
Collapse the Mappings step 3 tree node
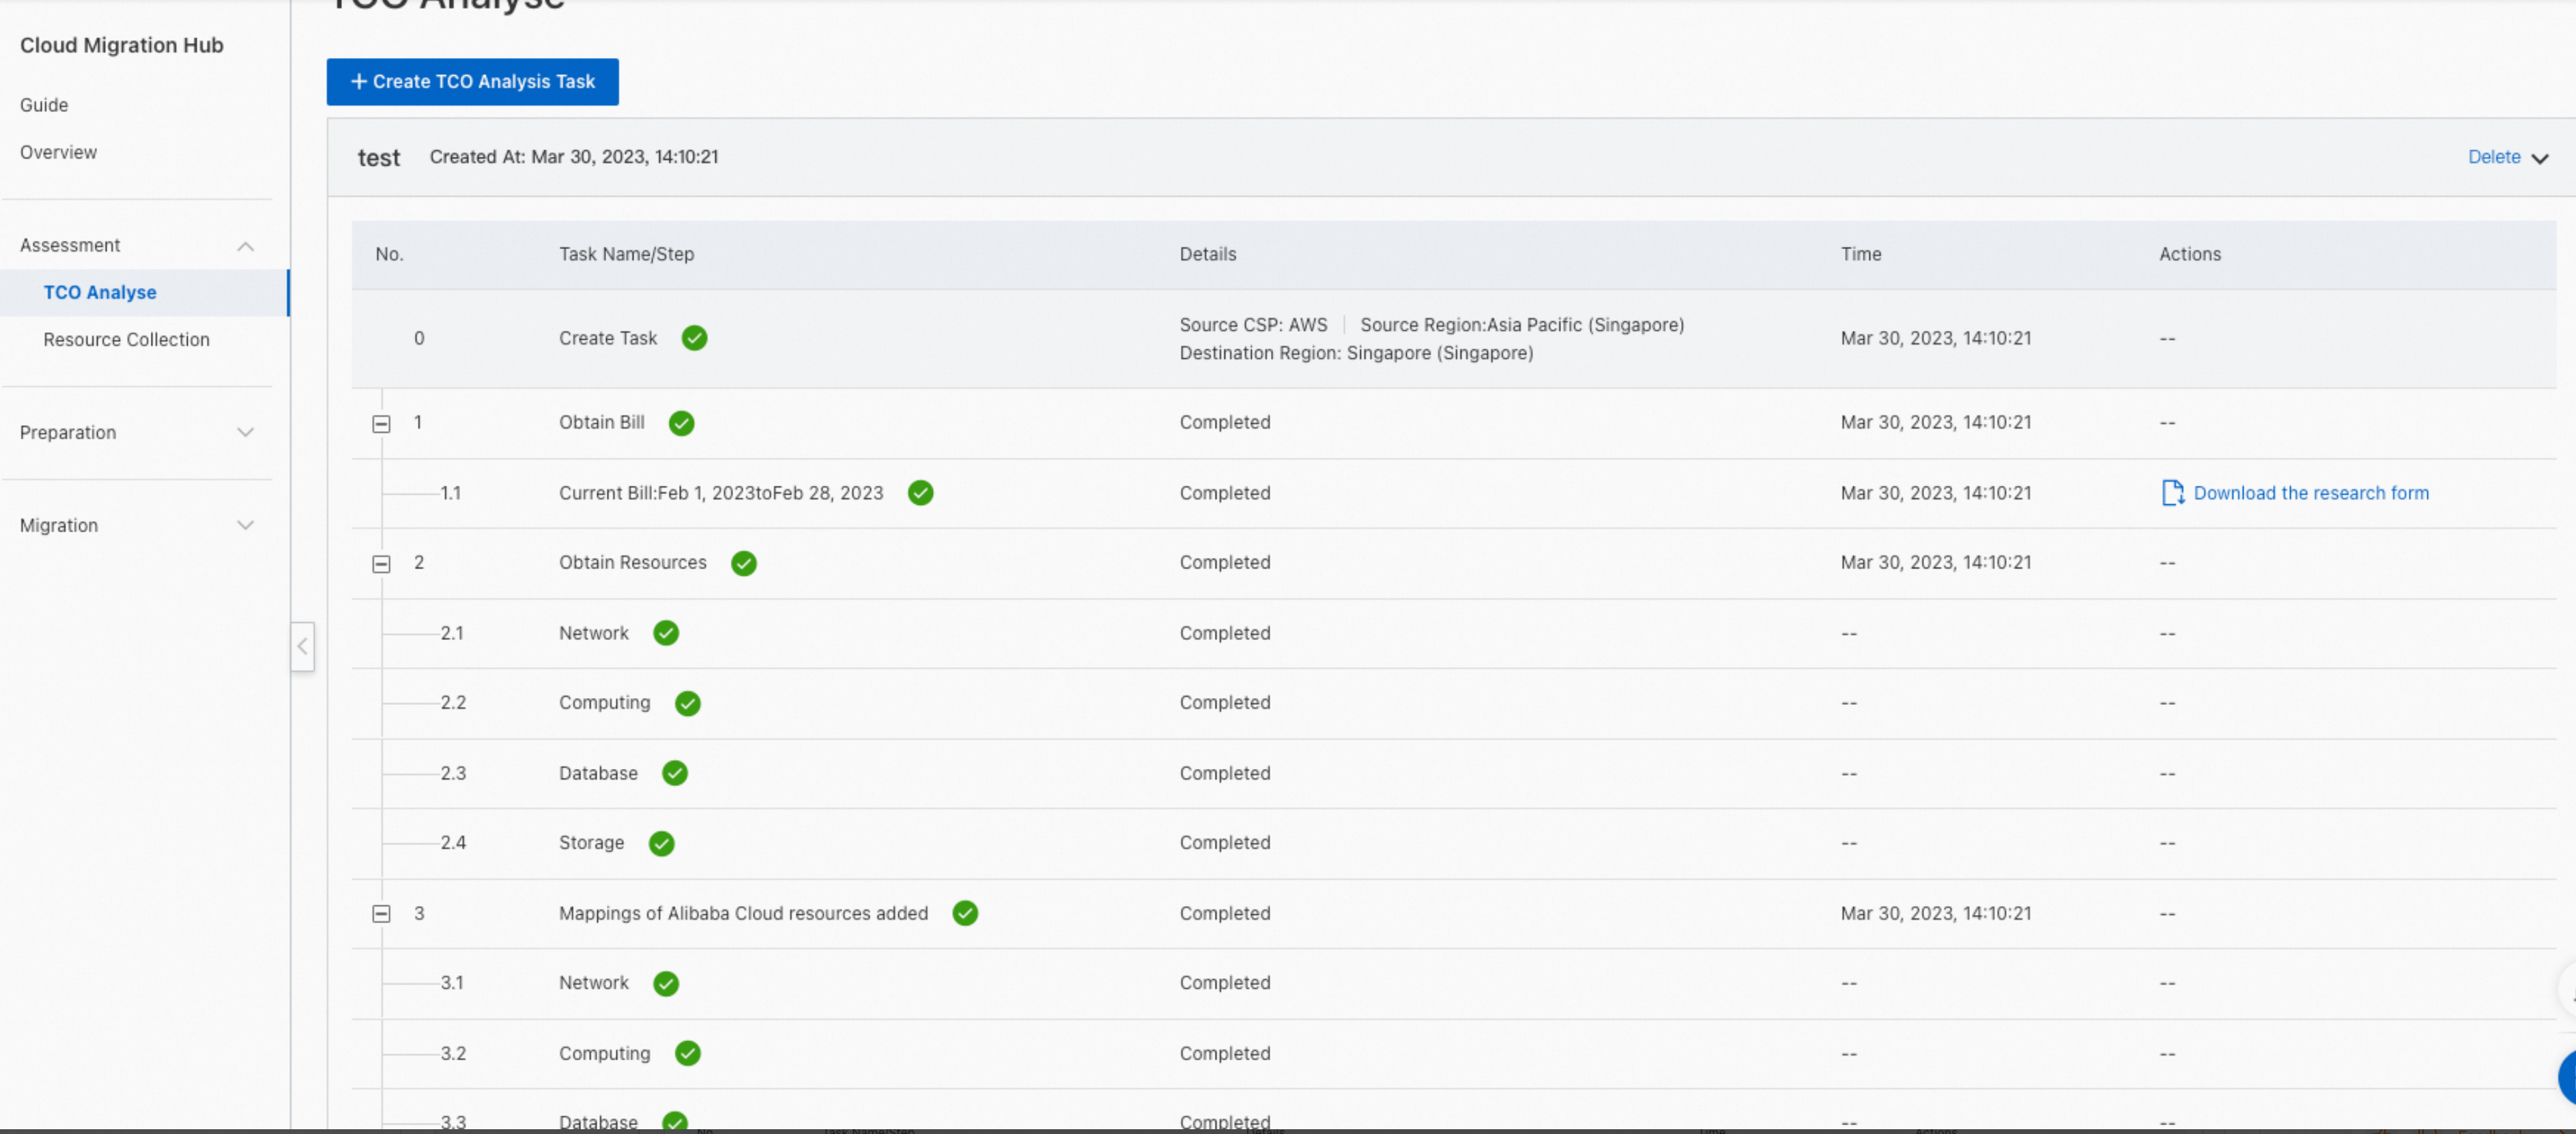point(381,914)
